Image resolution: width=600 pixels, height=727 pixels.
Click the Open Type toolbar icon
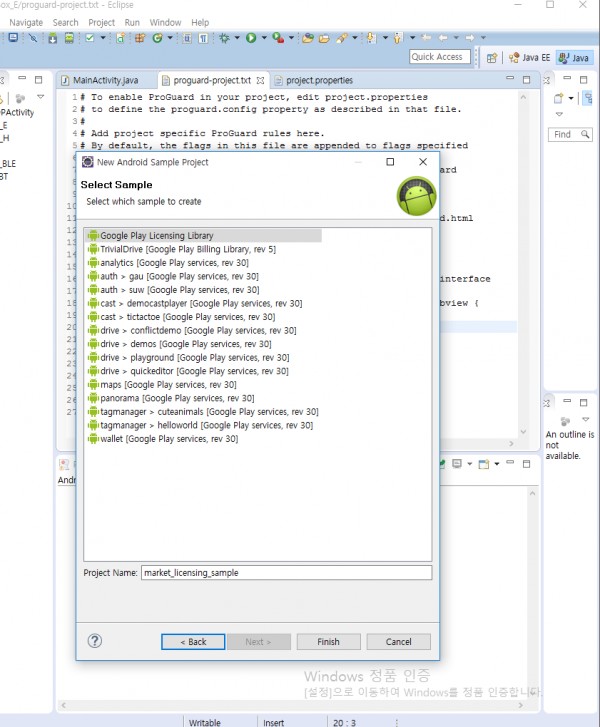[x=307, y=38]
